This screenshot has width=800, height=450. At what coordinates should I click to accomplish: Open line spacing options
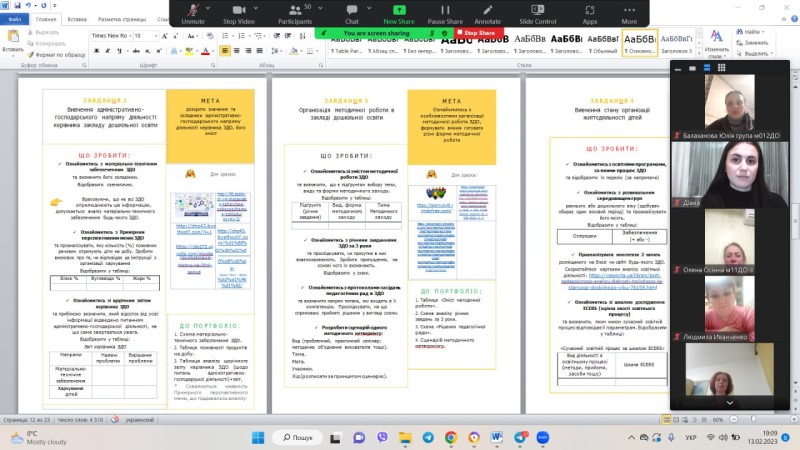pyautogui.click(x=276, y=51)
